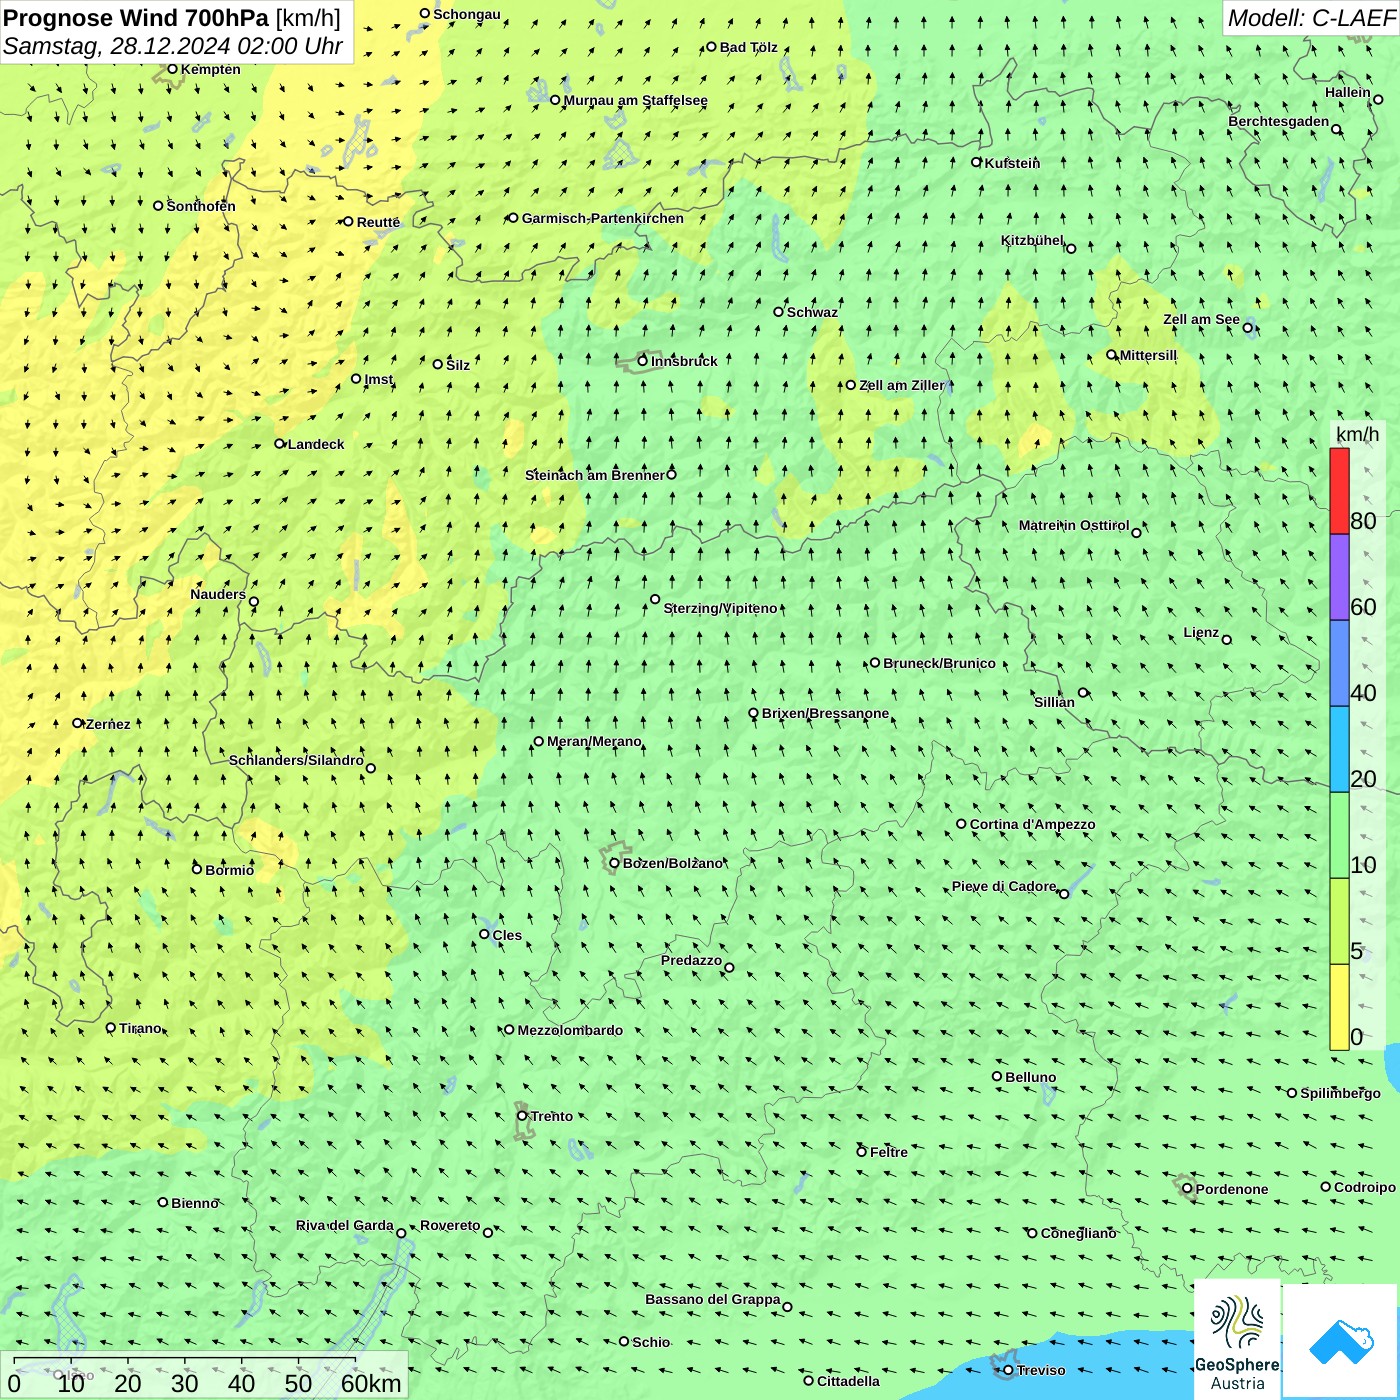Click the "Modell: C-LAEF" label
This screenshot has width=1400, height=1400.
coord(1310,18)
